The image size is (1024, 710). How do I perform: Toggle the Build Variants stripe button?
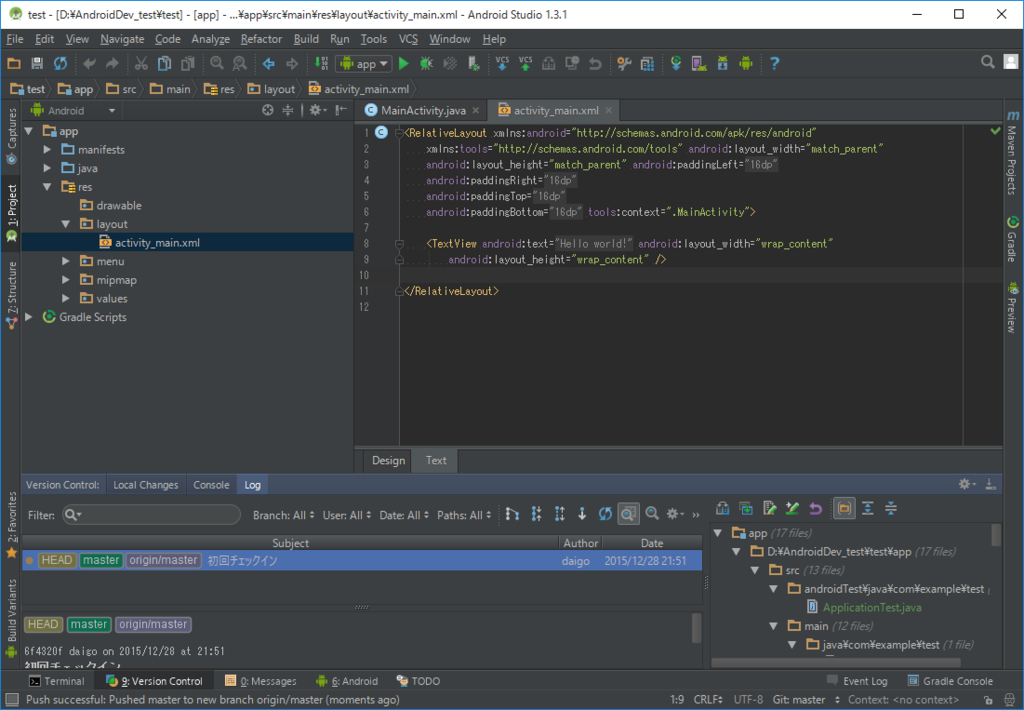point(11,618)
